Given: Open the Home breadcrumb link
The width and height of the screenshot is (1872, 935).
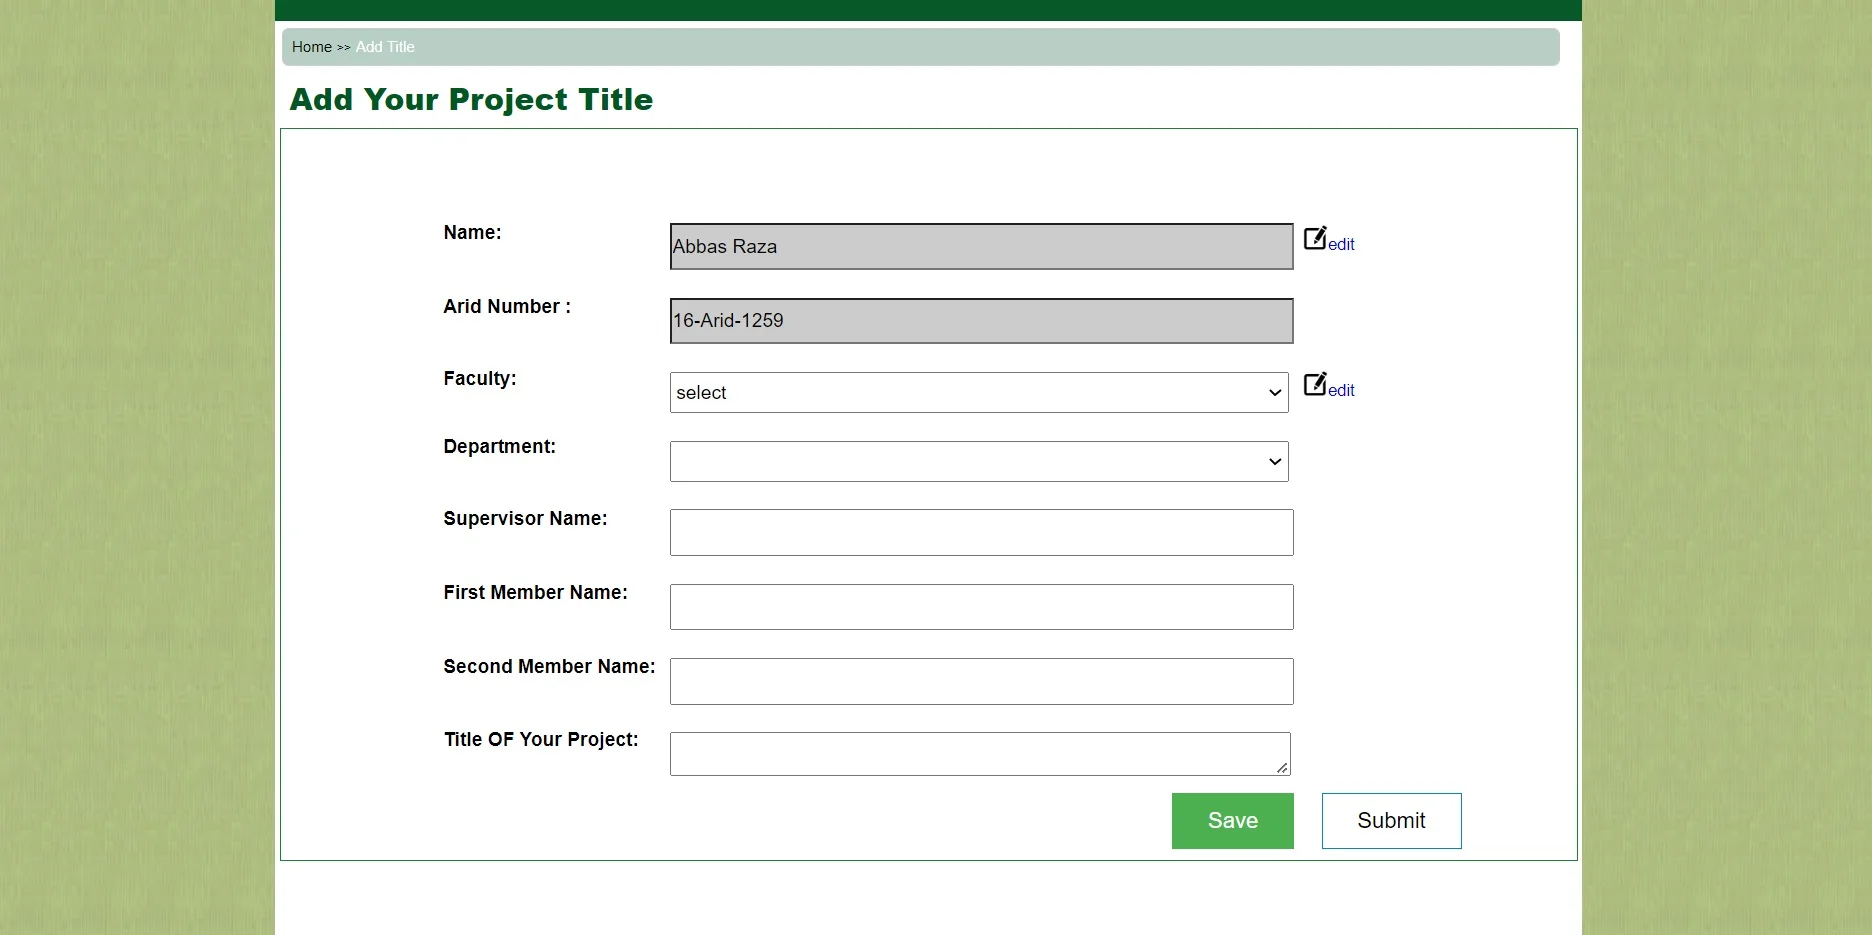Looking at the screenshot, I should (310, 47).
